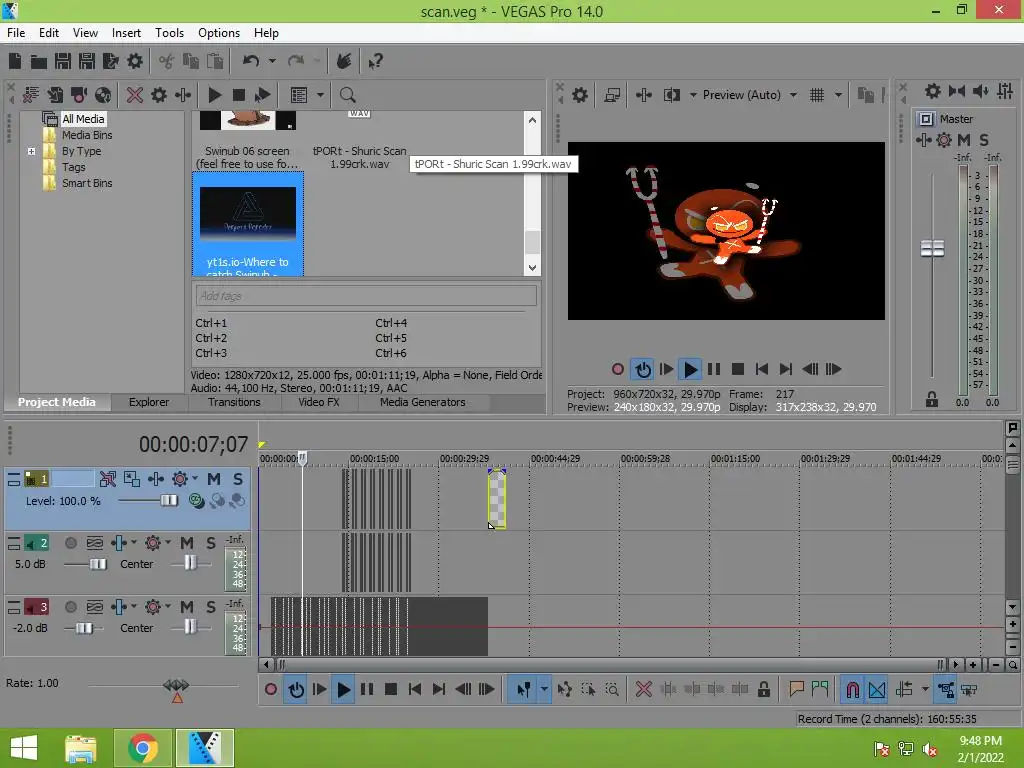Click the Split Screen View icon in preview
1024x768 pixels.
tap(672, 95)
